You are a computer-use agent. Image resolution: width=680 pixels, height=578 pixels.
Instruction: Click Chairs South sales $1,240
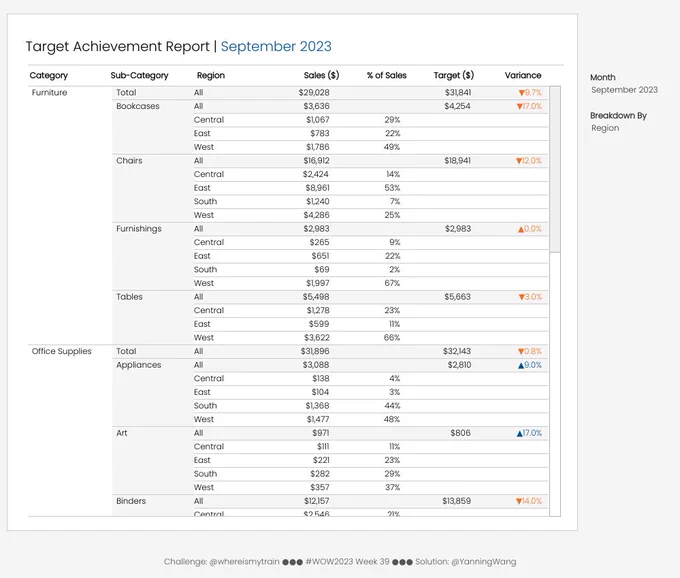pos(317,201)
